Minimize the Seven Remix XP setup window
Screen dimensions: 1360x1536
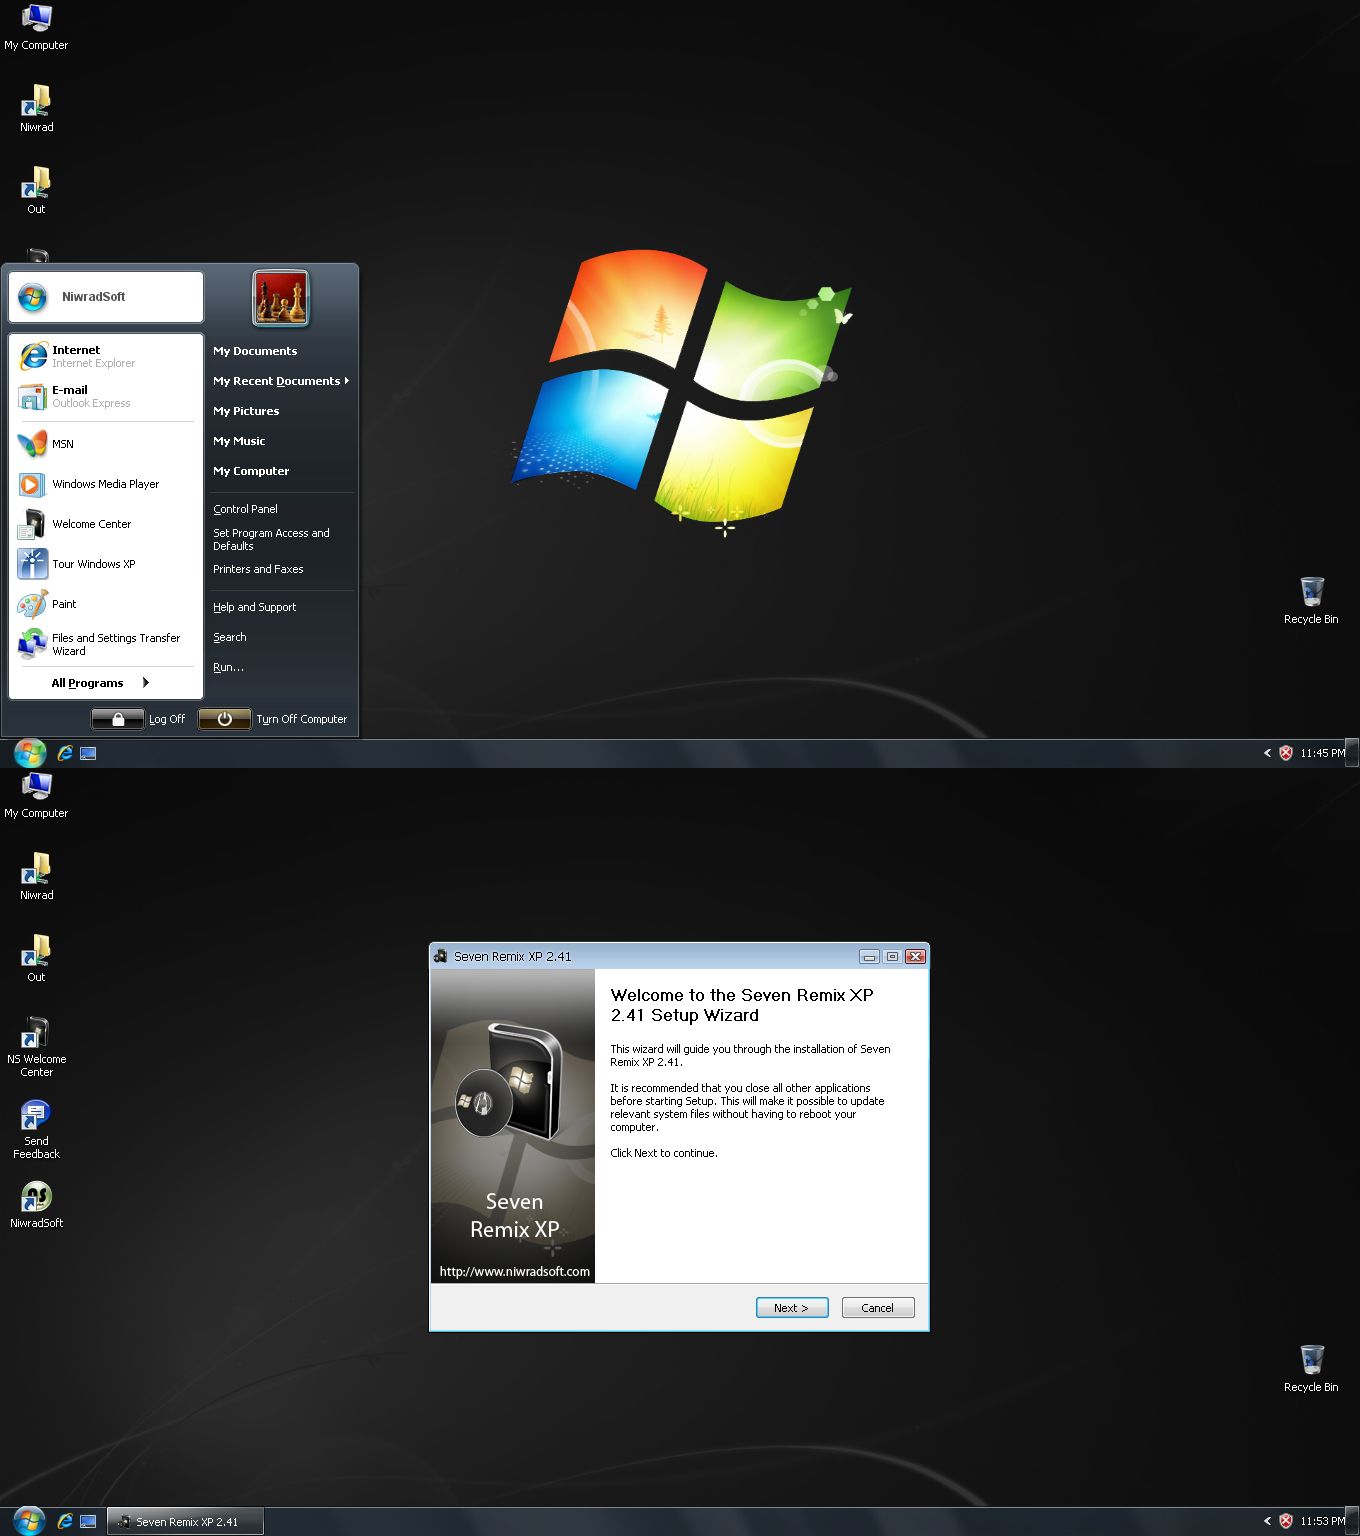point(869,957)
